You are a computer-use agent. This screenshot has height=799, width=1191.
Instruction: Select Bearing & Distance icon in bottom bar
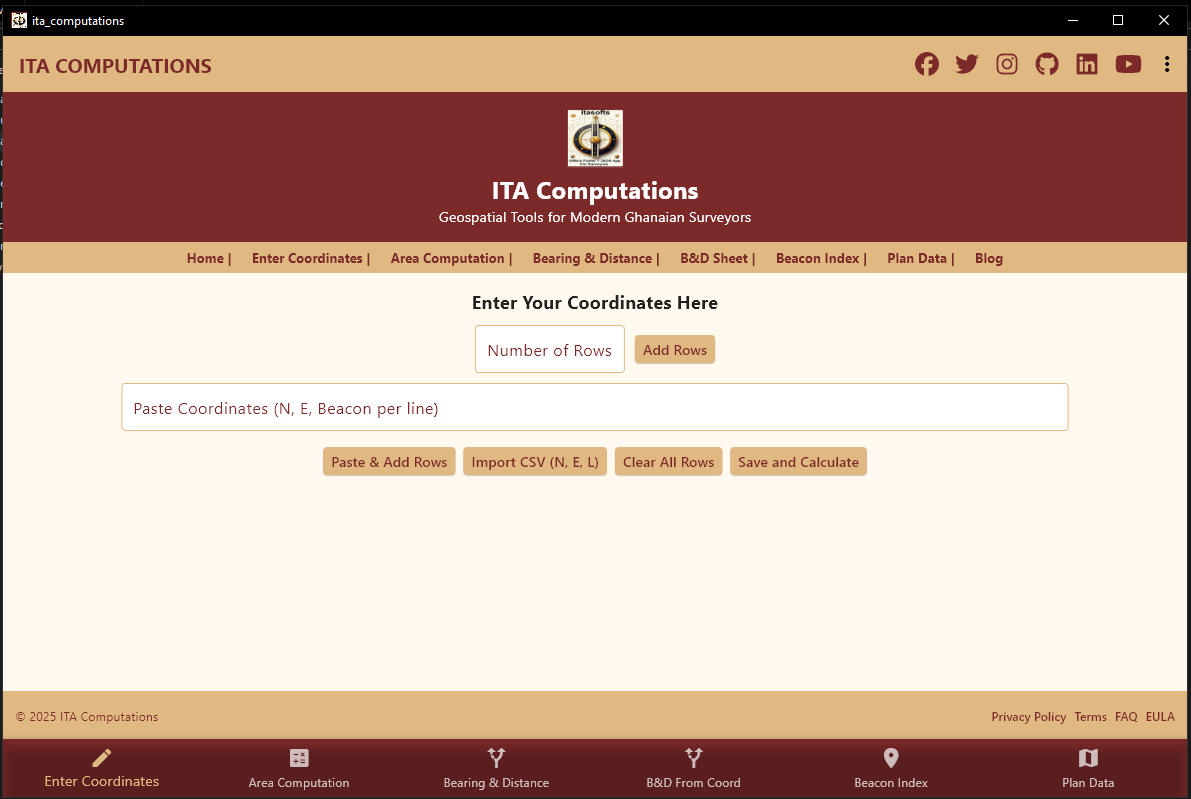496,757
